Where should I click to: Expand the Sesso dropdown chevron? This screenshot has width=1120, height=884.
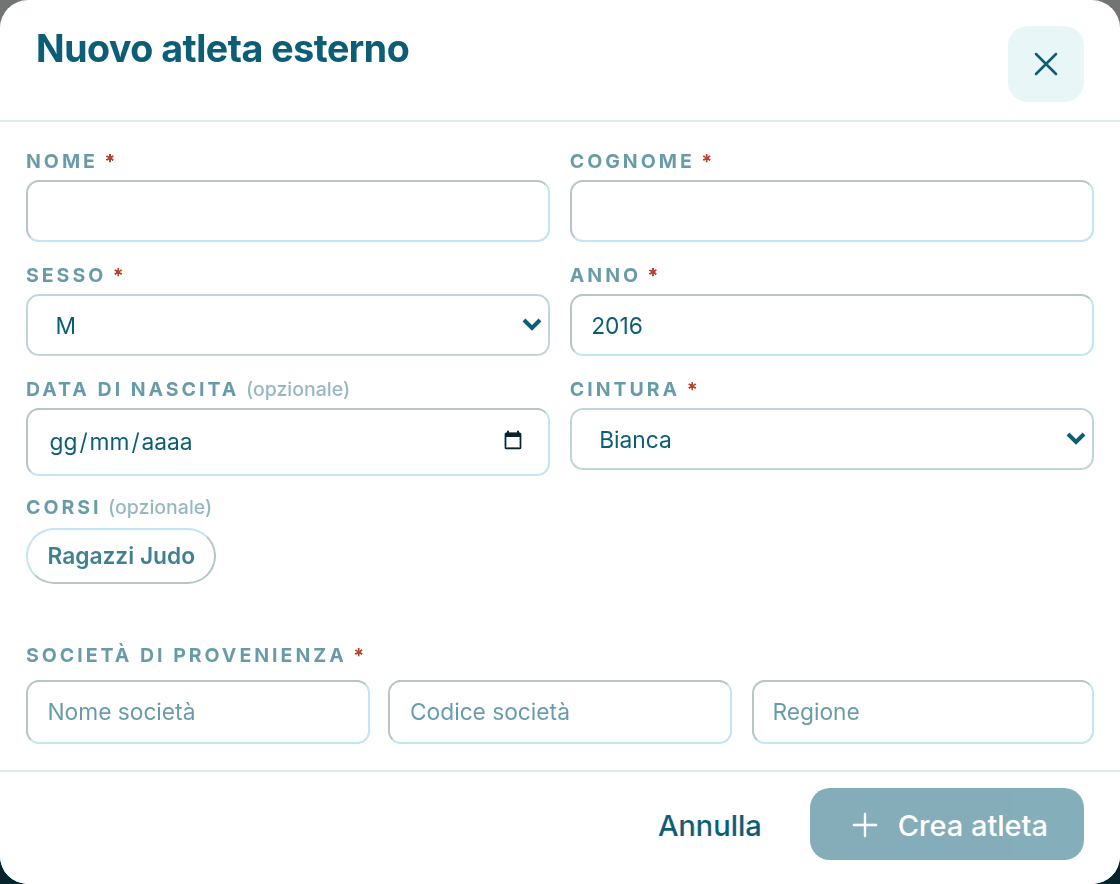pos(531,325)
